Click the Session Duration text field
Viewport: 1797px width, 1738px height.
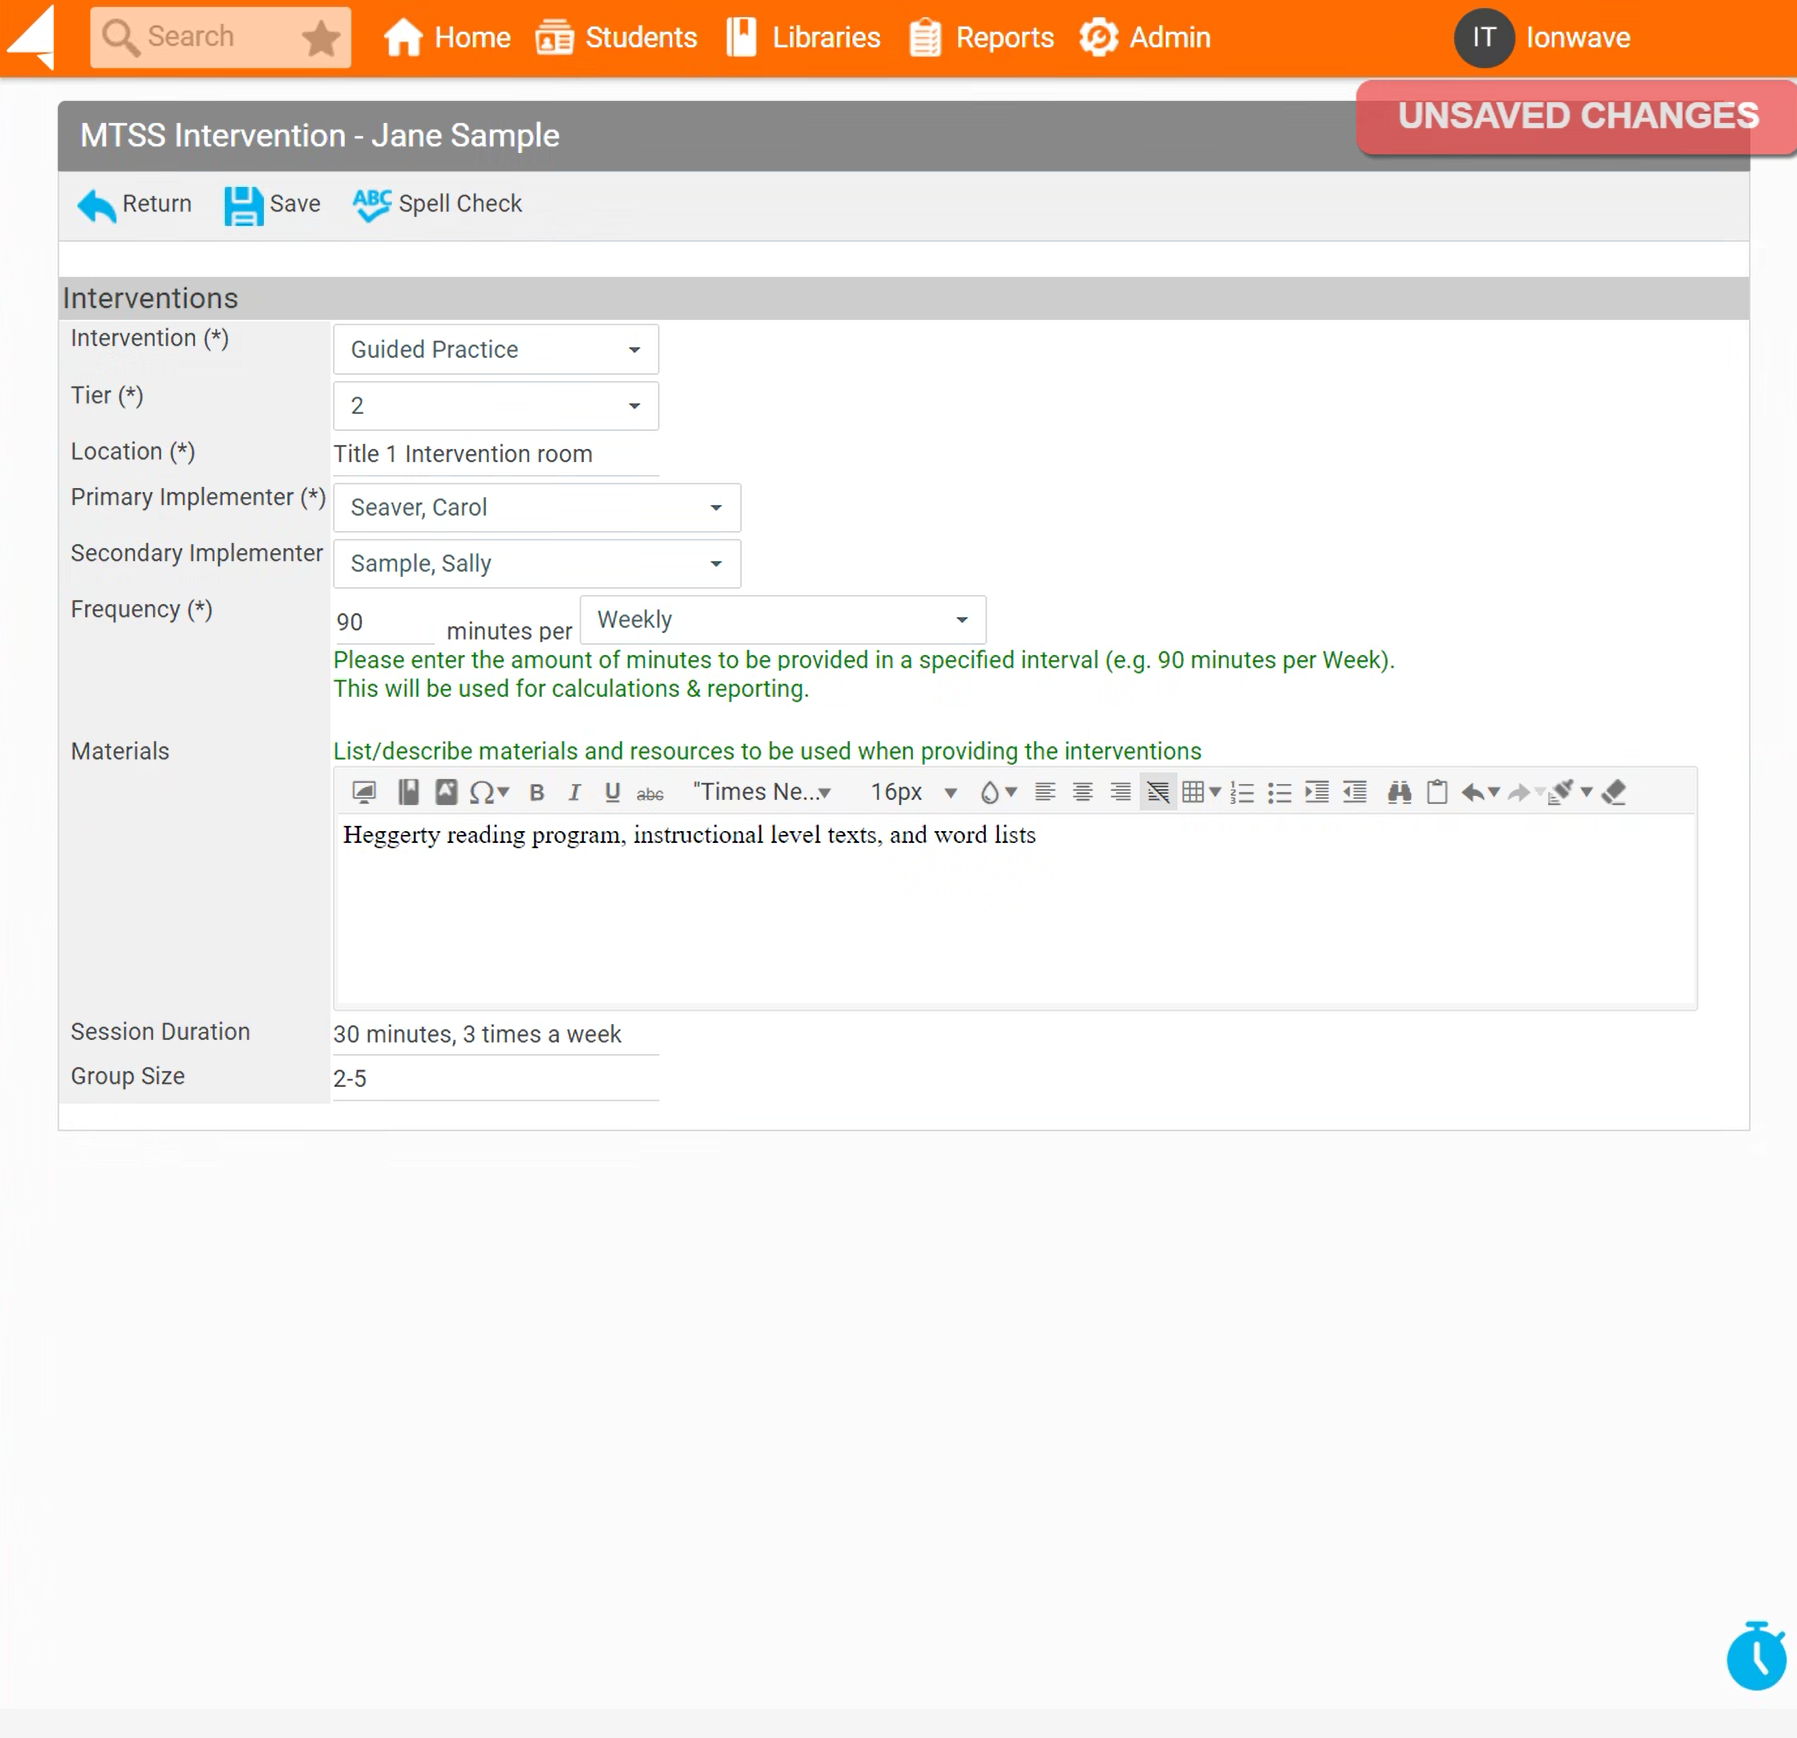tap(495, 1034)
